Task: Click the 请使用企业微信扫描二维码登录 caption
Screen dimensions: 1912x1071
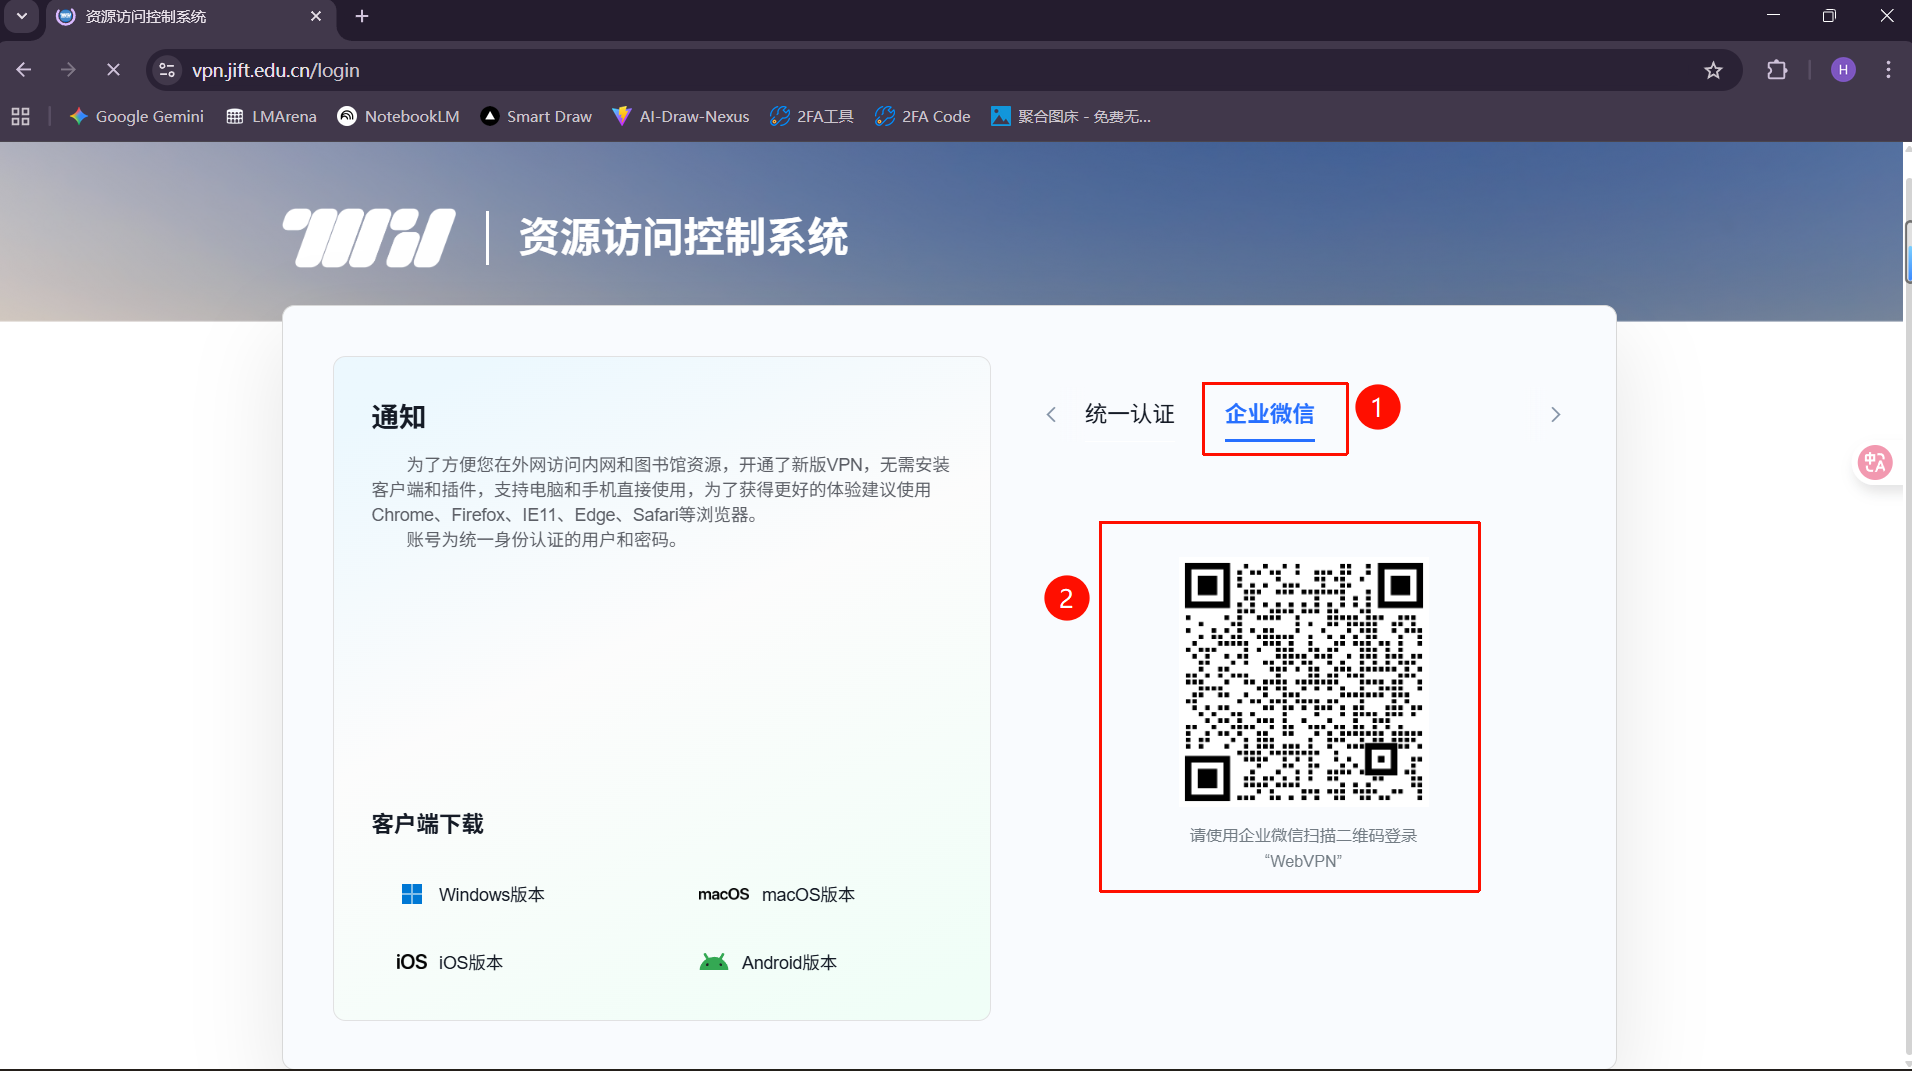Action: click(1303, 835)
